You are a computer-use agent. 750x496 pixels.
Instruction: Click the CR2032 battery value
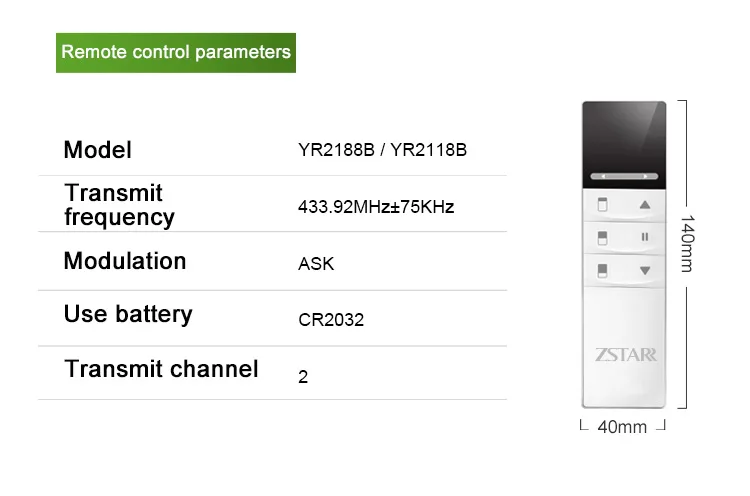coord(331,321)
